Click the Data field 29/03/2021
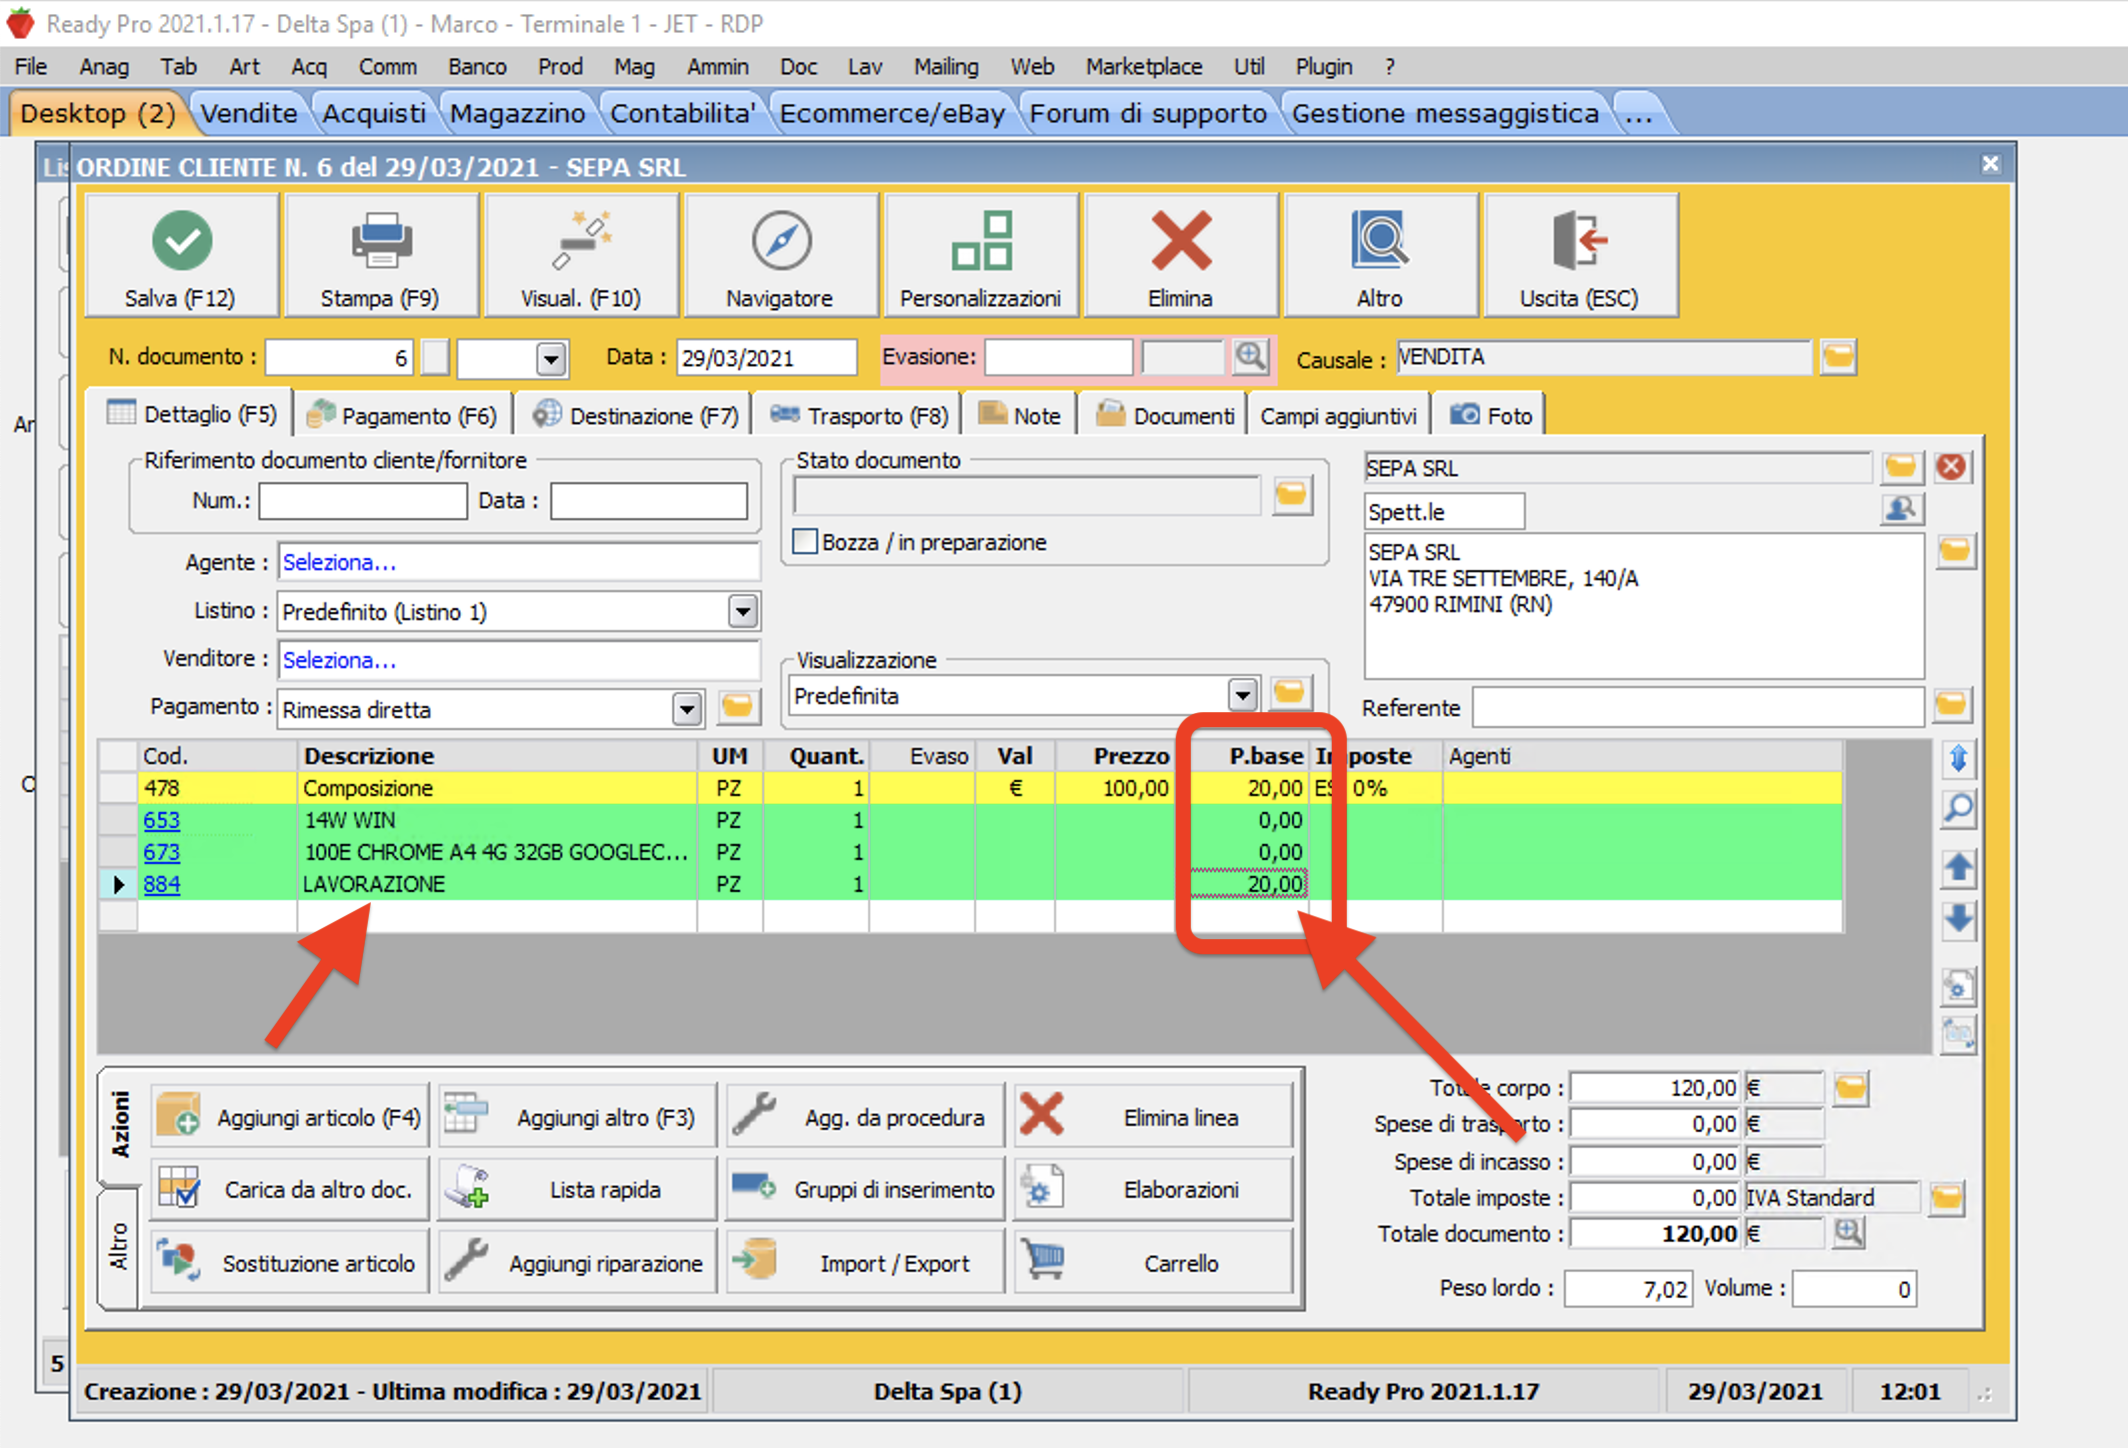 (x=766, y=358)
